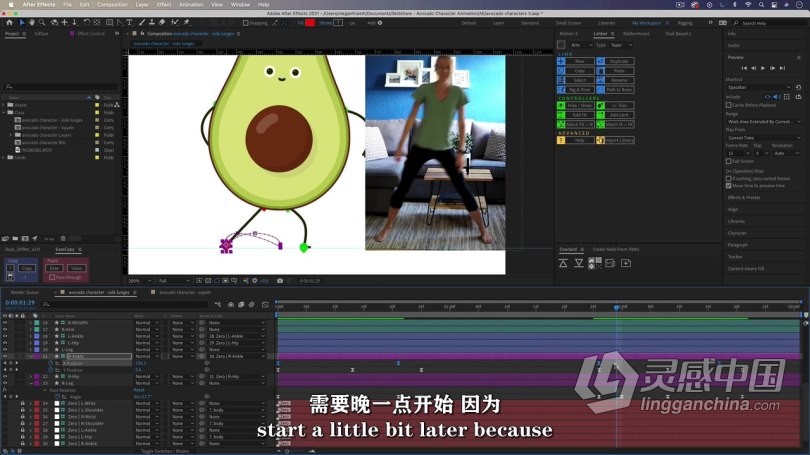Image resolution: width=810 pixels, height=455 pixels.
Task: Click the timeline Motion Blur enable icon
Action: point(252,305)
